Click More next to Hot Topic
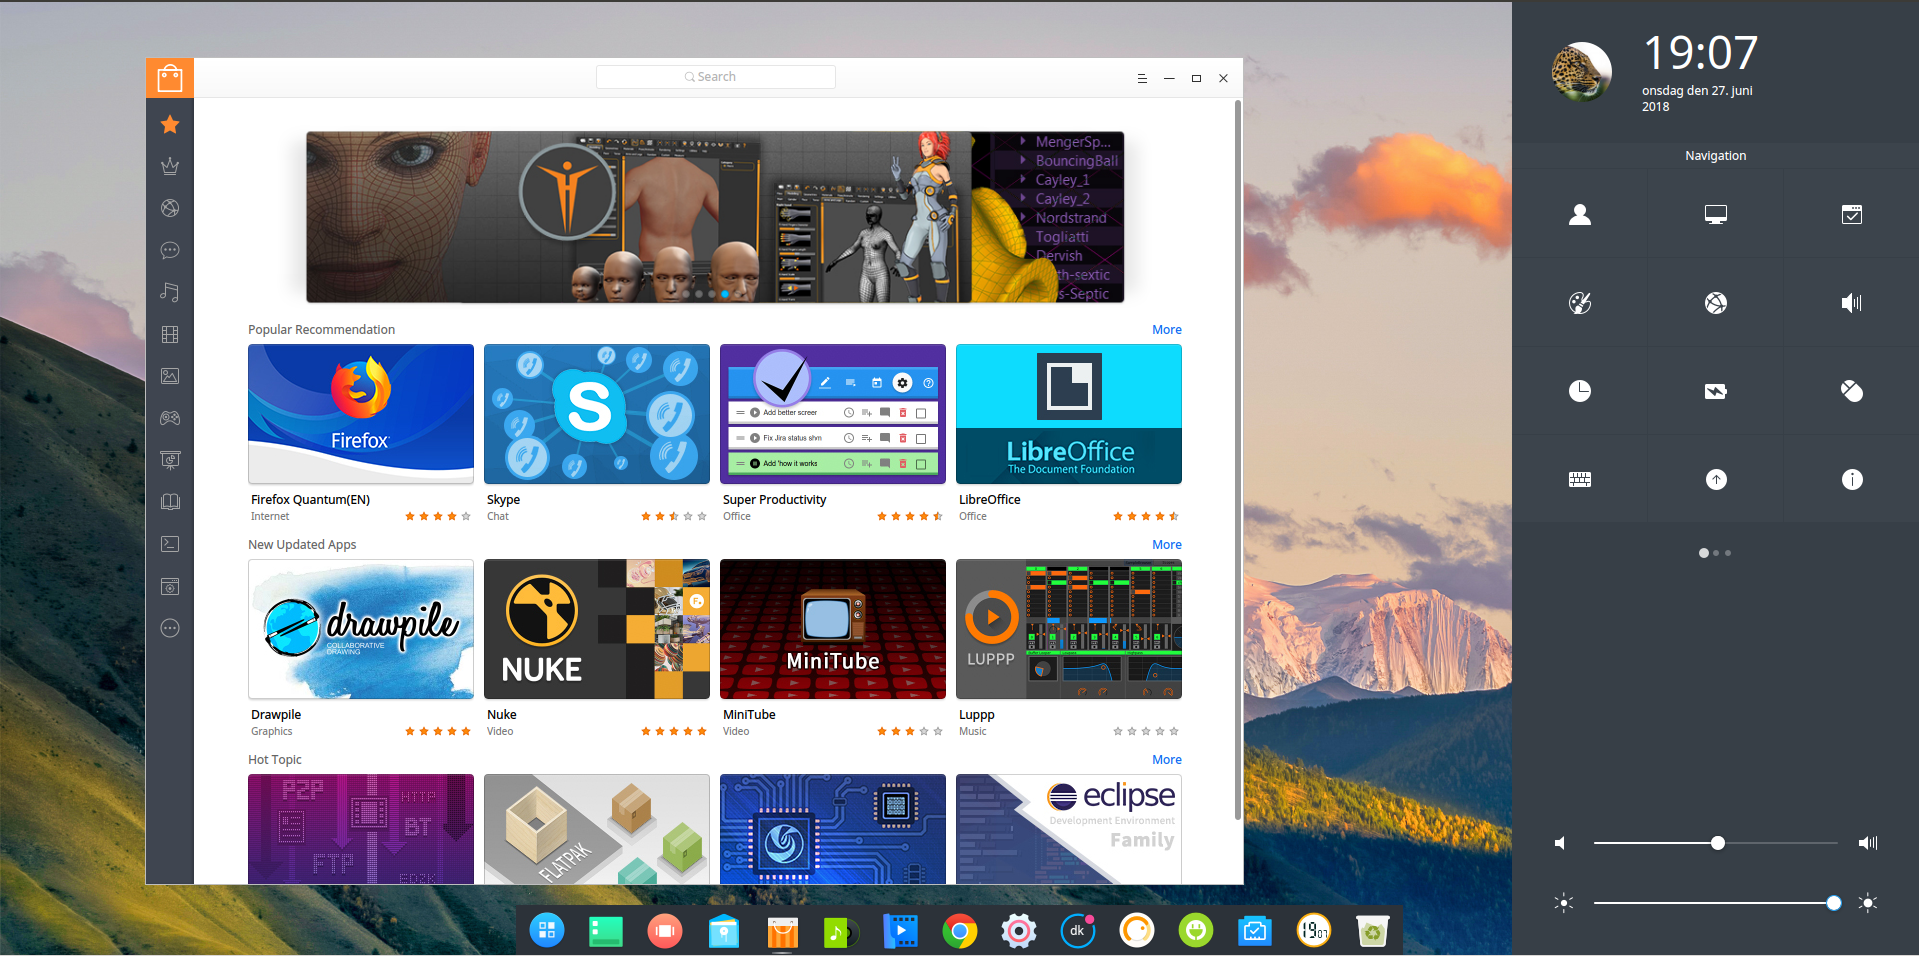 click(x=1167, y=760)
